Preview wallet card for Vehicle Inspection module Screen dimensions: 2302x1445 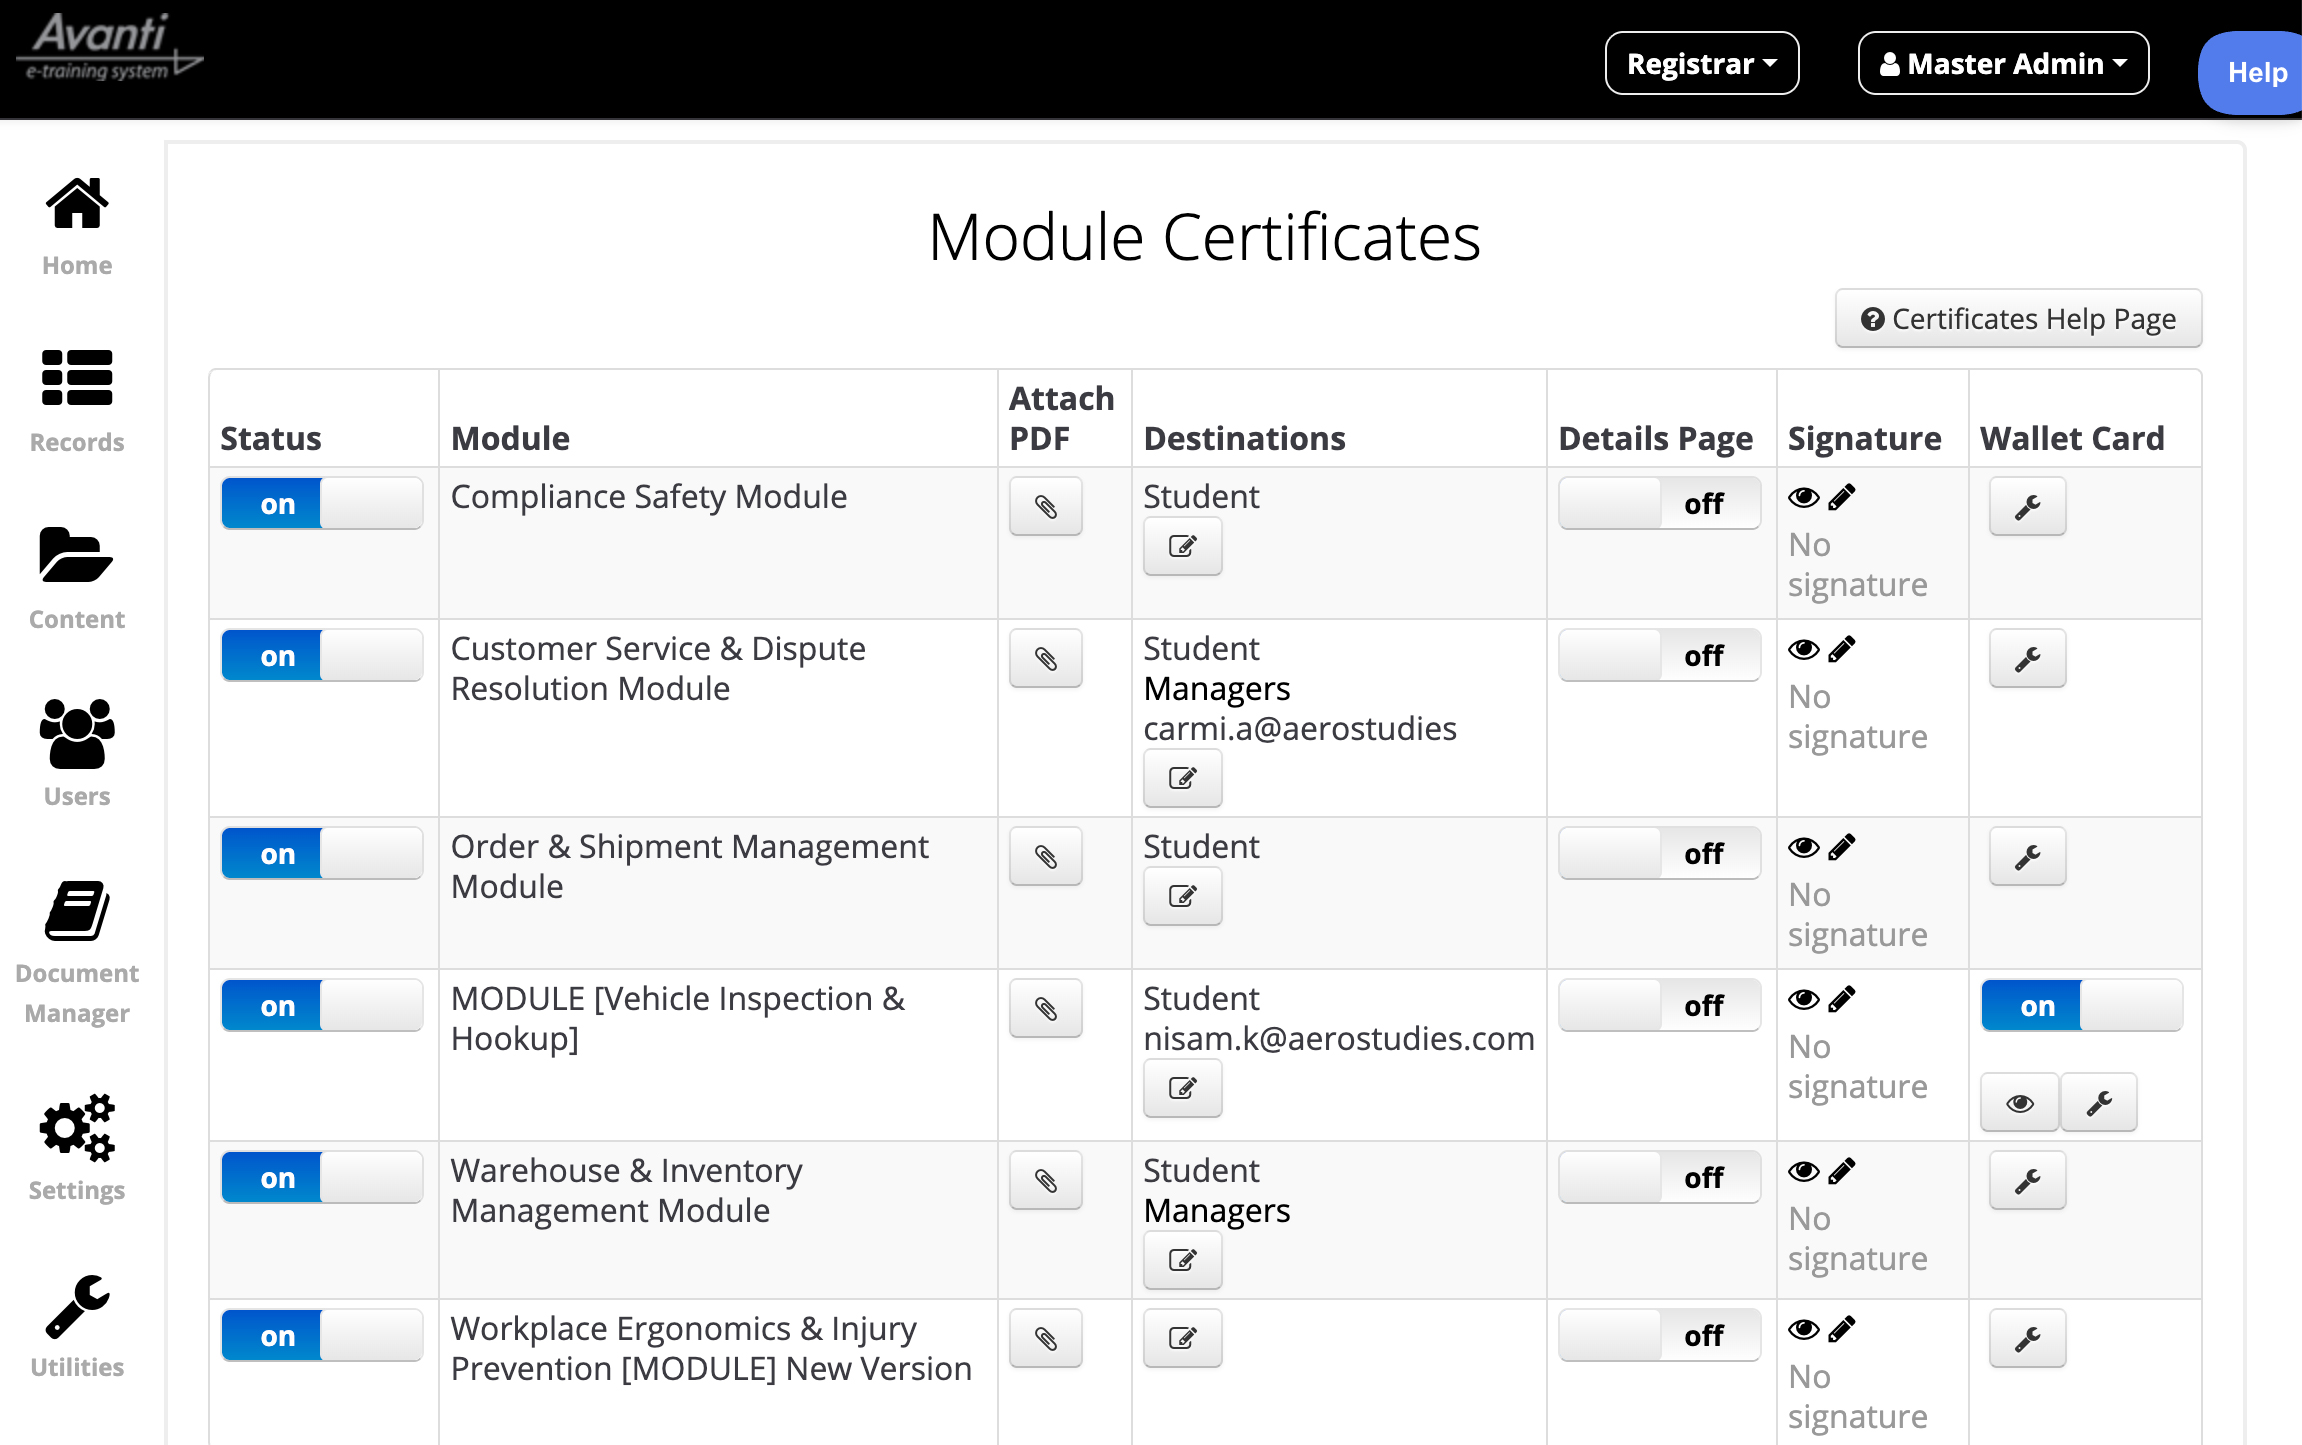point(2019,1103)
